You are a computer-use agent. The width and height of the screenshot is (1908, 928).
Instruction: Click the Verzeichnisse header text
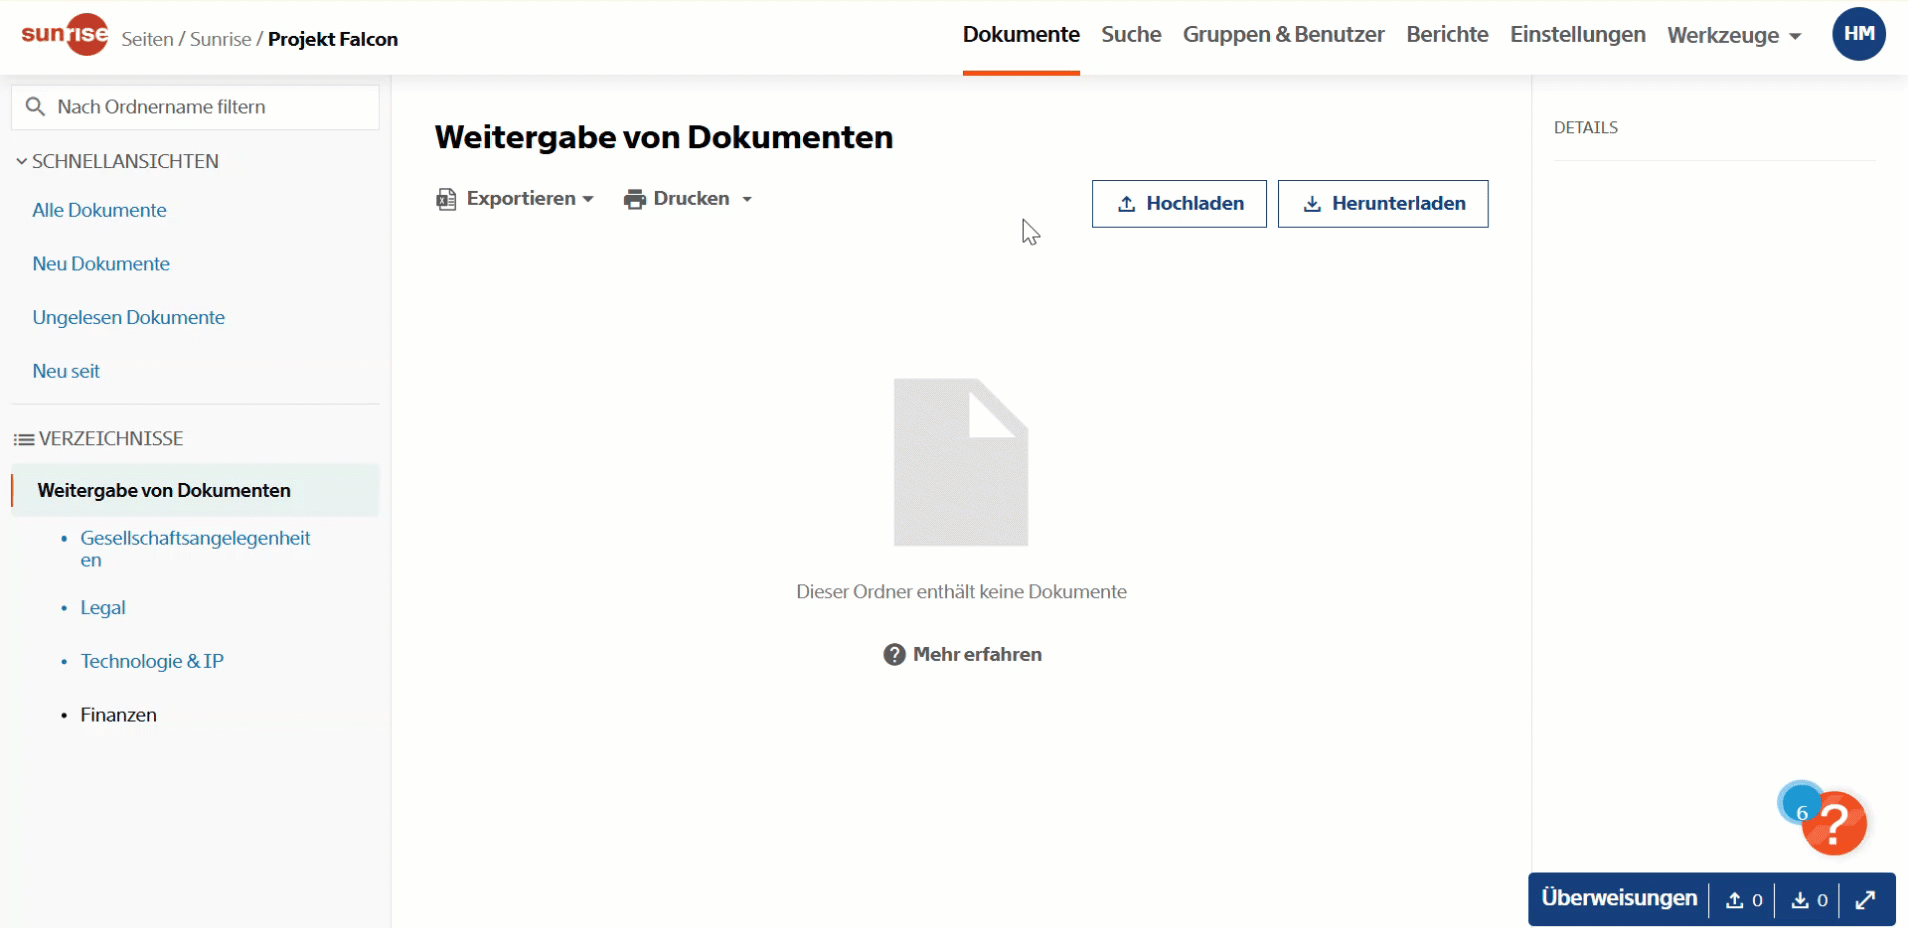(x=111, y=438)
